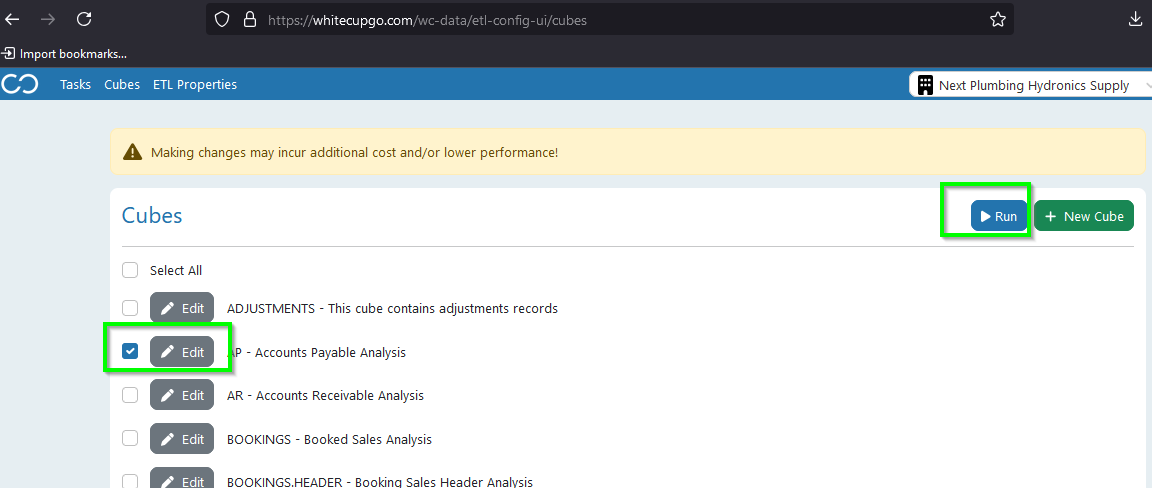The width and height of the screenshot is (1152, 488).
Task: Open the ETL Properties menu item
Action: [195, 85]
